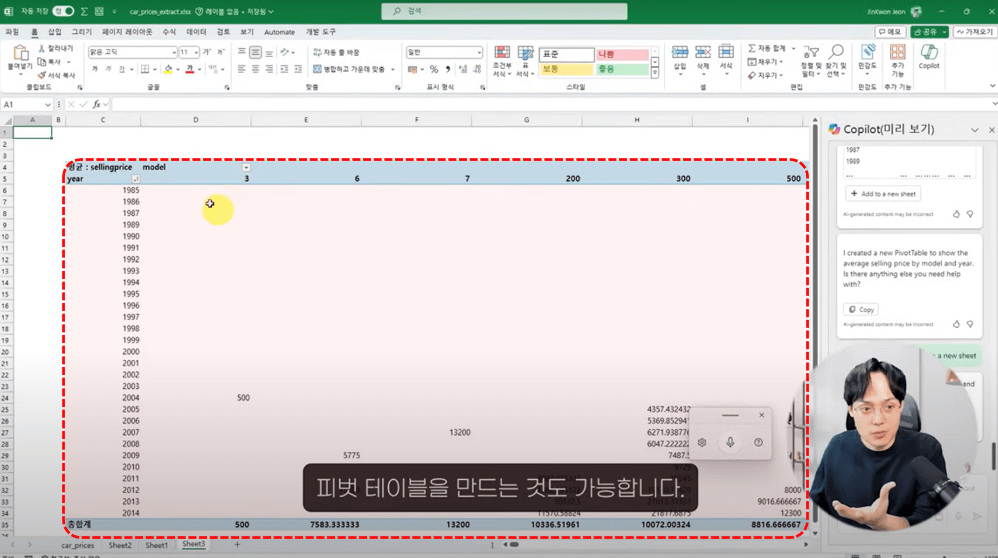Open Conditional Formatting icon
This screenshot has width=998, height=558.
point(502,54)
